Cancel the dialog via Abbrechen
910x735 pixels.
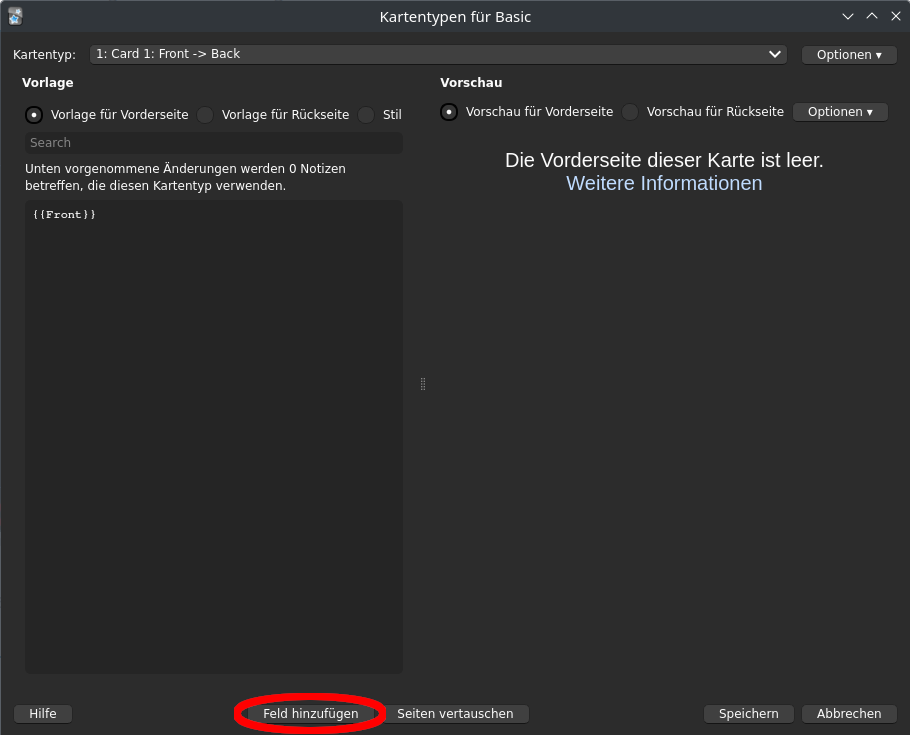pyautogui.click(x=849, y=713)
